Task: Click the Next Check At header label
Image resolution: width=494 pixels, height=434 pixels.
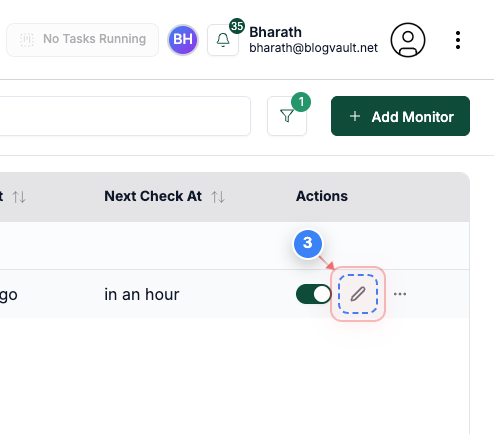Action: pyautogui.click(x=153, y=196)
